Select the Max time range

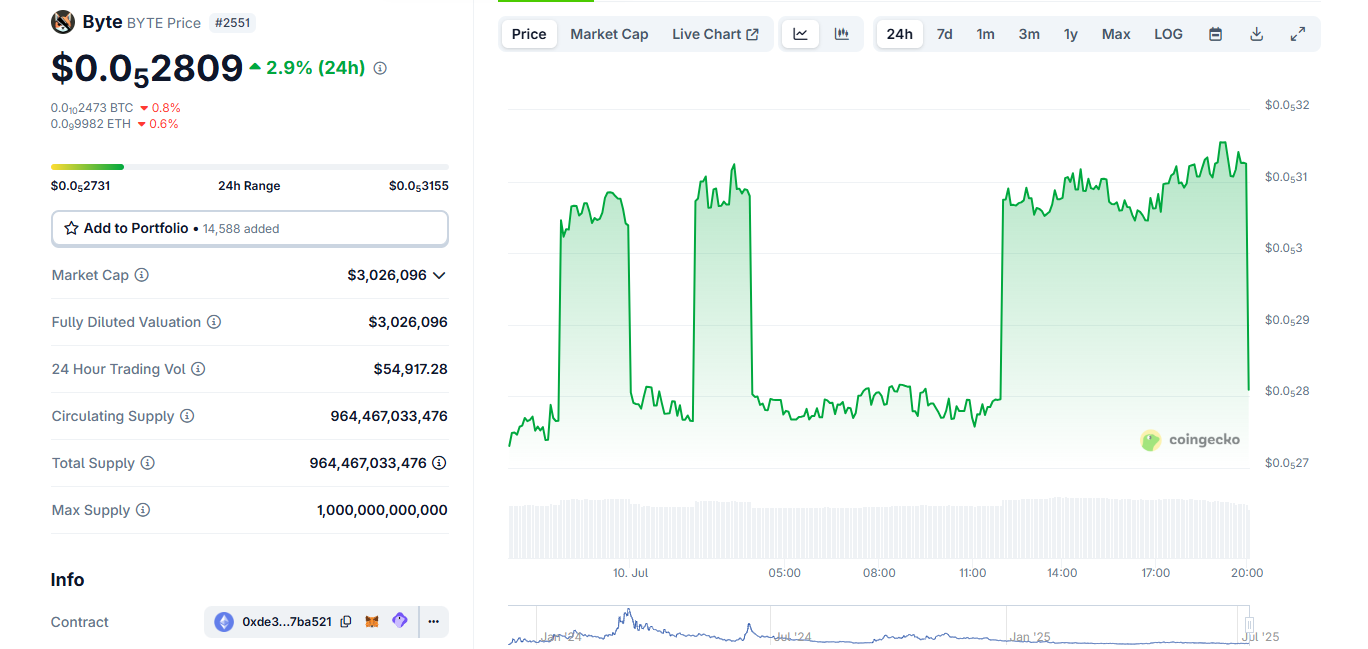tap(1116, 34)
